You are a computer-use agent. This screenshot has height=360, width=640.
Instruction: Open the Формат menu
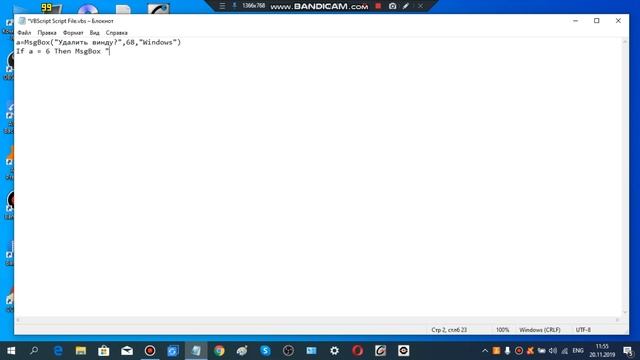point(73,33)
